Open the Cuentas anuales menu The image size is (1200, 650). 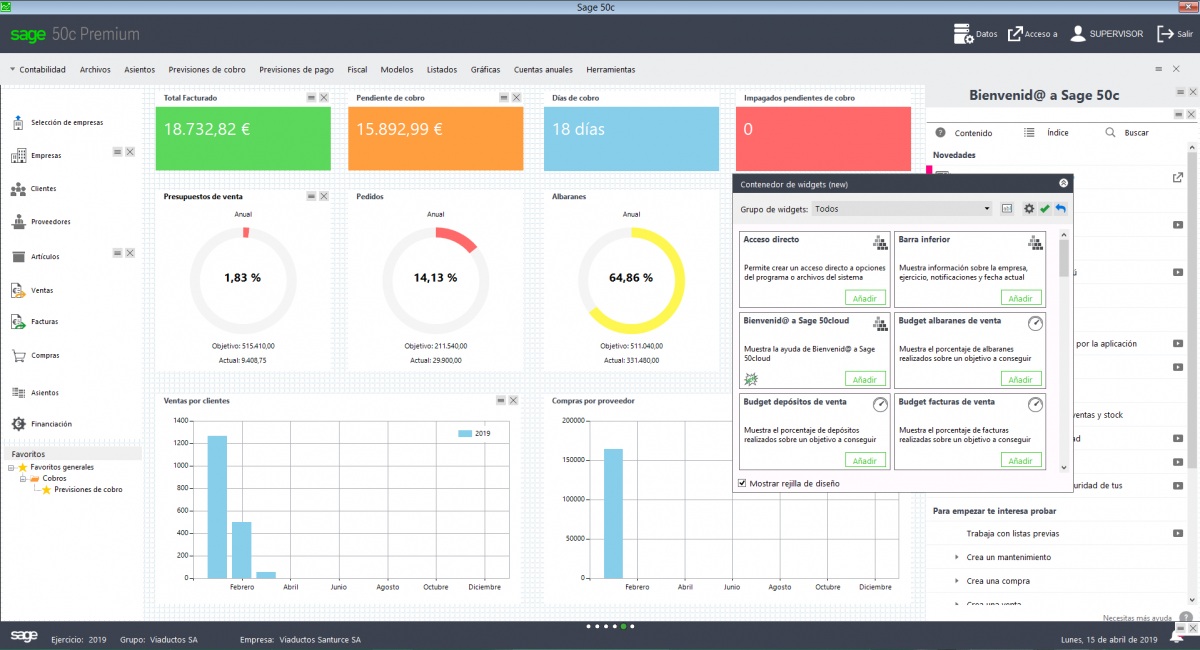click(x=543, y=70)
